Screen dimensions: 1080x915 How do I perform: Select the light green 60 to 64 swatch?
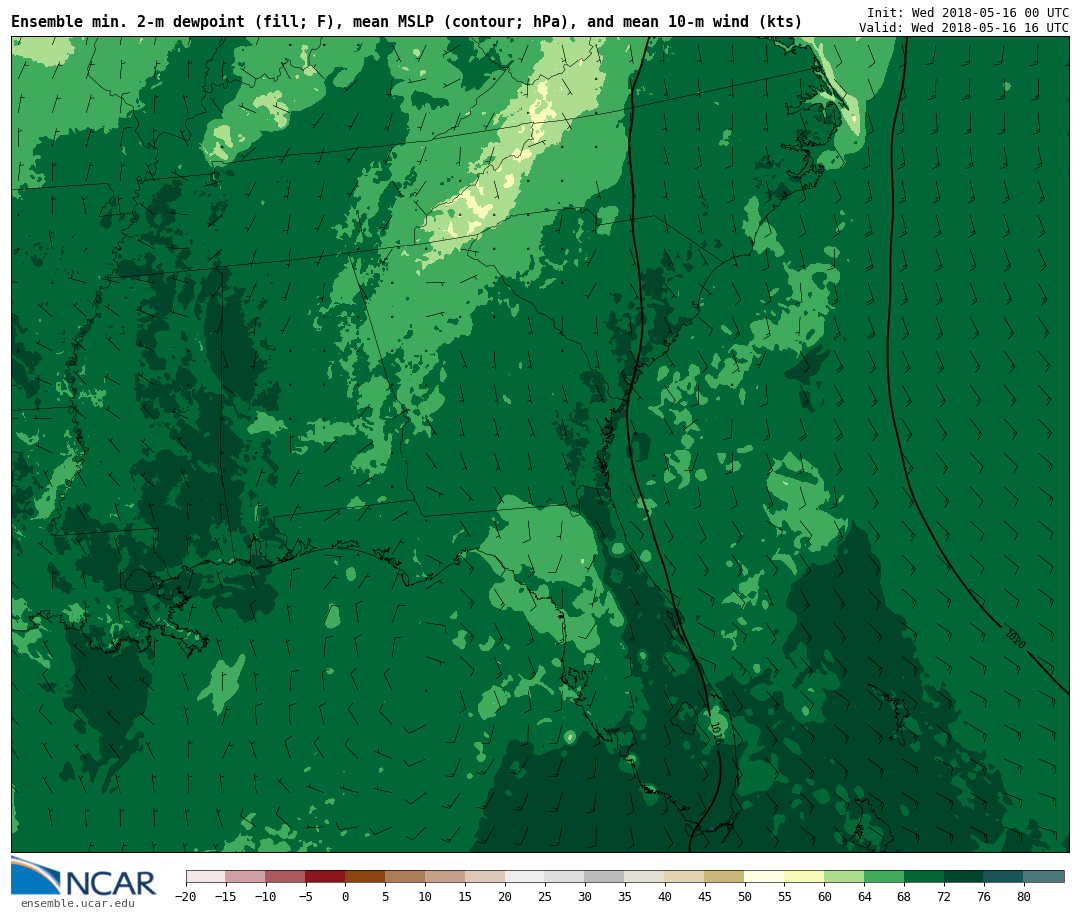click(844, 877)
